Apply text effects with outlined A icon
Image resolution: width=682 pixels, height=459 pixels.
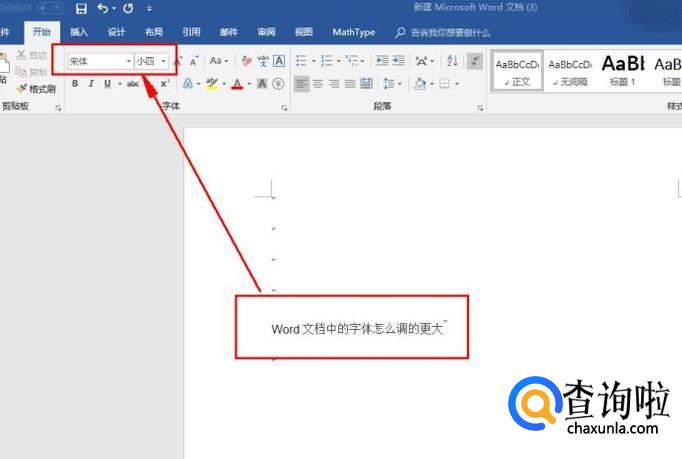coord(187,84)
